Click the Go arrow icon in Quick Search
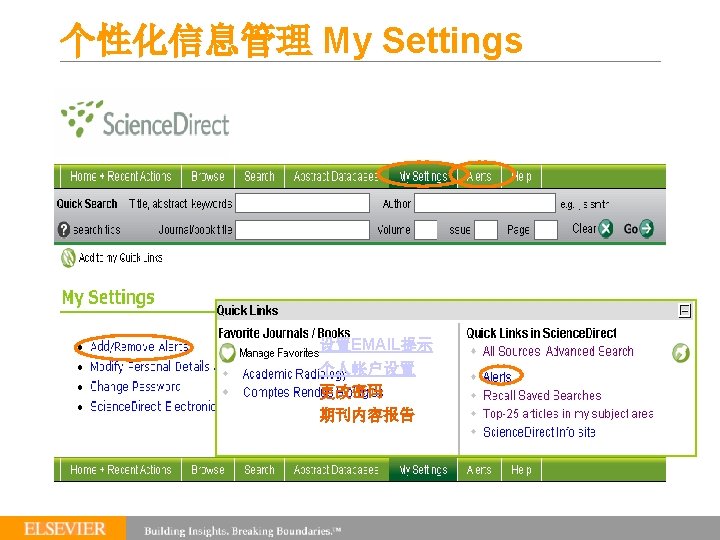The image size is (720, 540). (647, 228)
